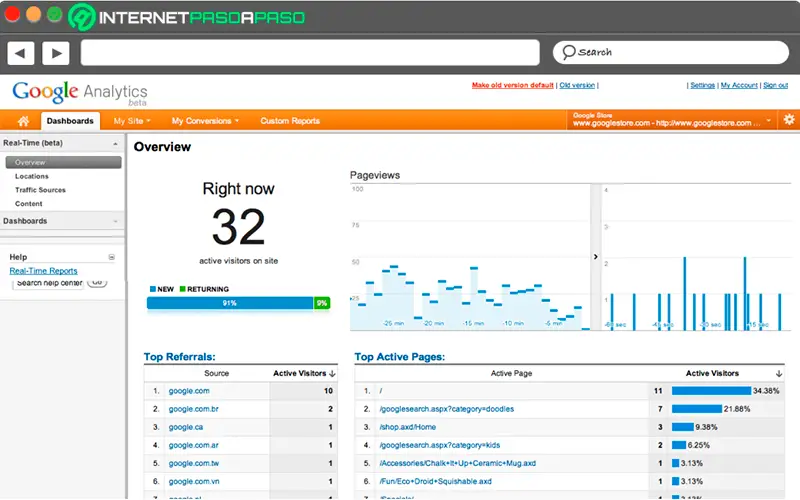Viewport: 800px width, 500px height.
Task: Open google.com.vn referral source
Action: [x=194, y=482]
